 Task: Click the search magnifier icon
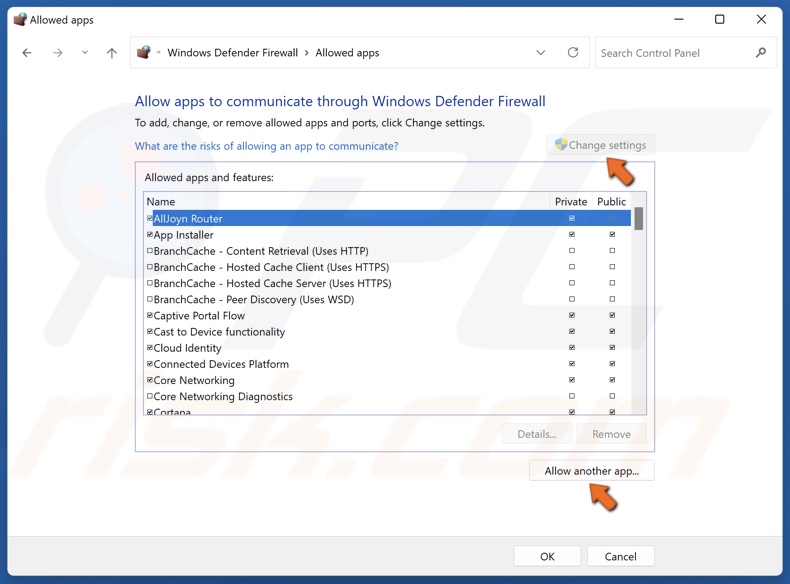pyautogui.click(x=761, y=53)
